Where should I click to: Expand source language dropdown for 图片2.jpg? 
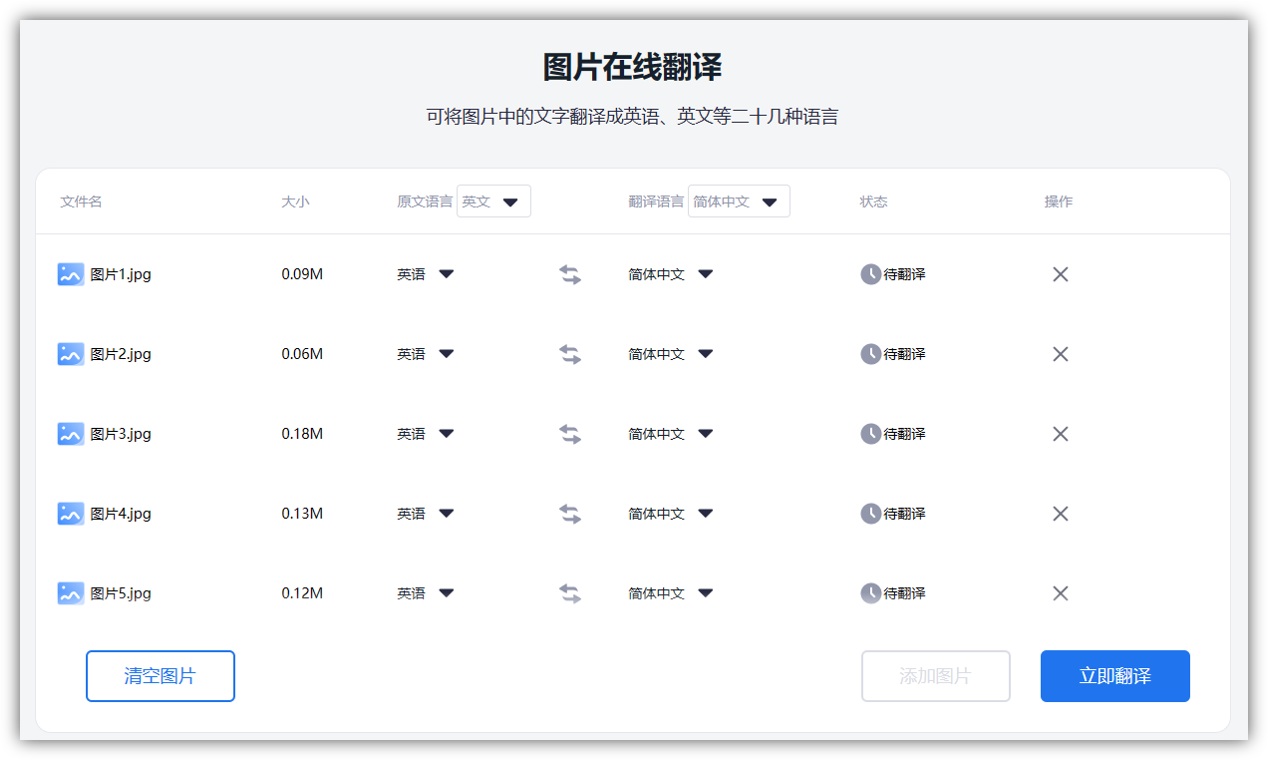coord(446,354)
